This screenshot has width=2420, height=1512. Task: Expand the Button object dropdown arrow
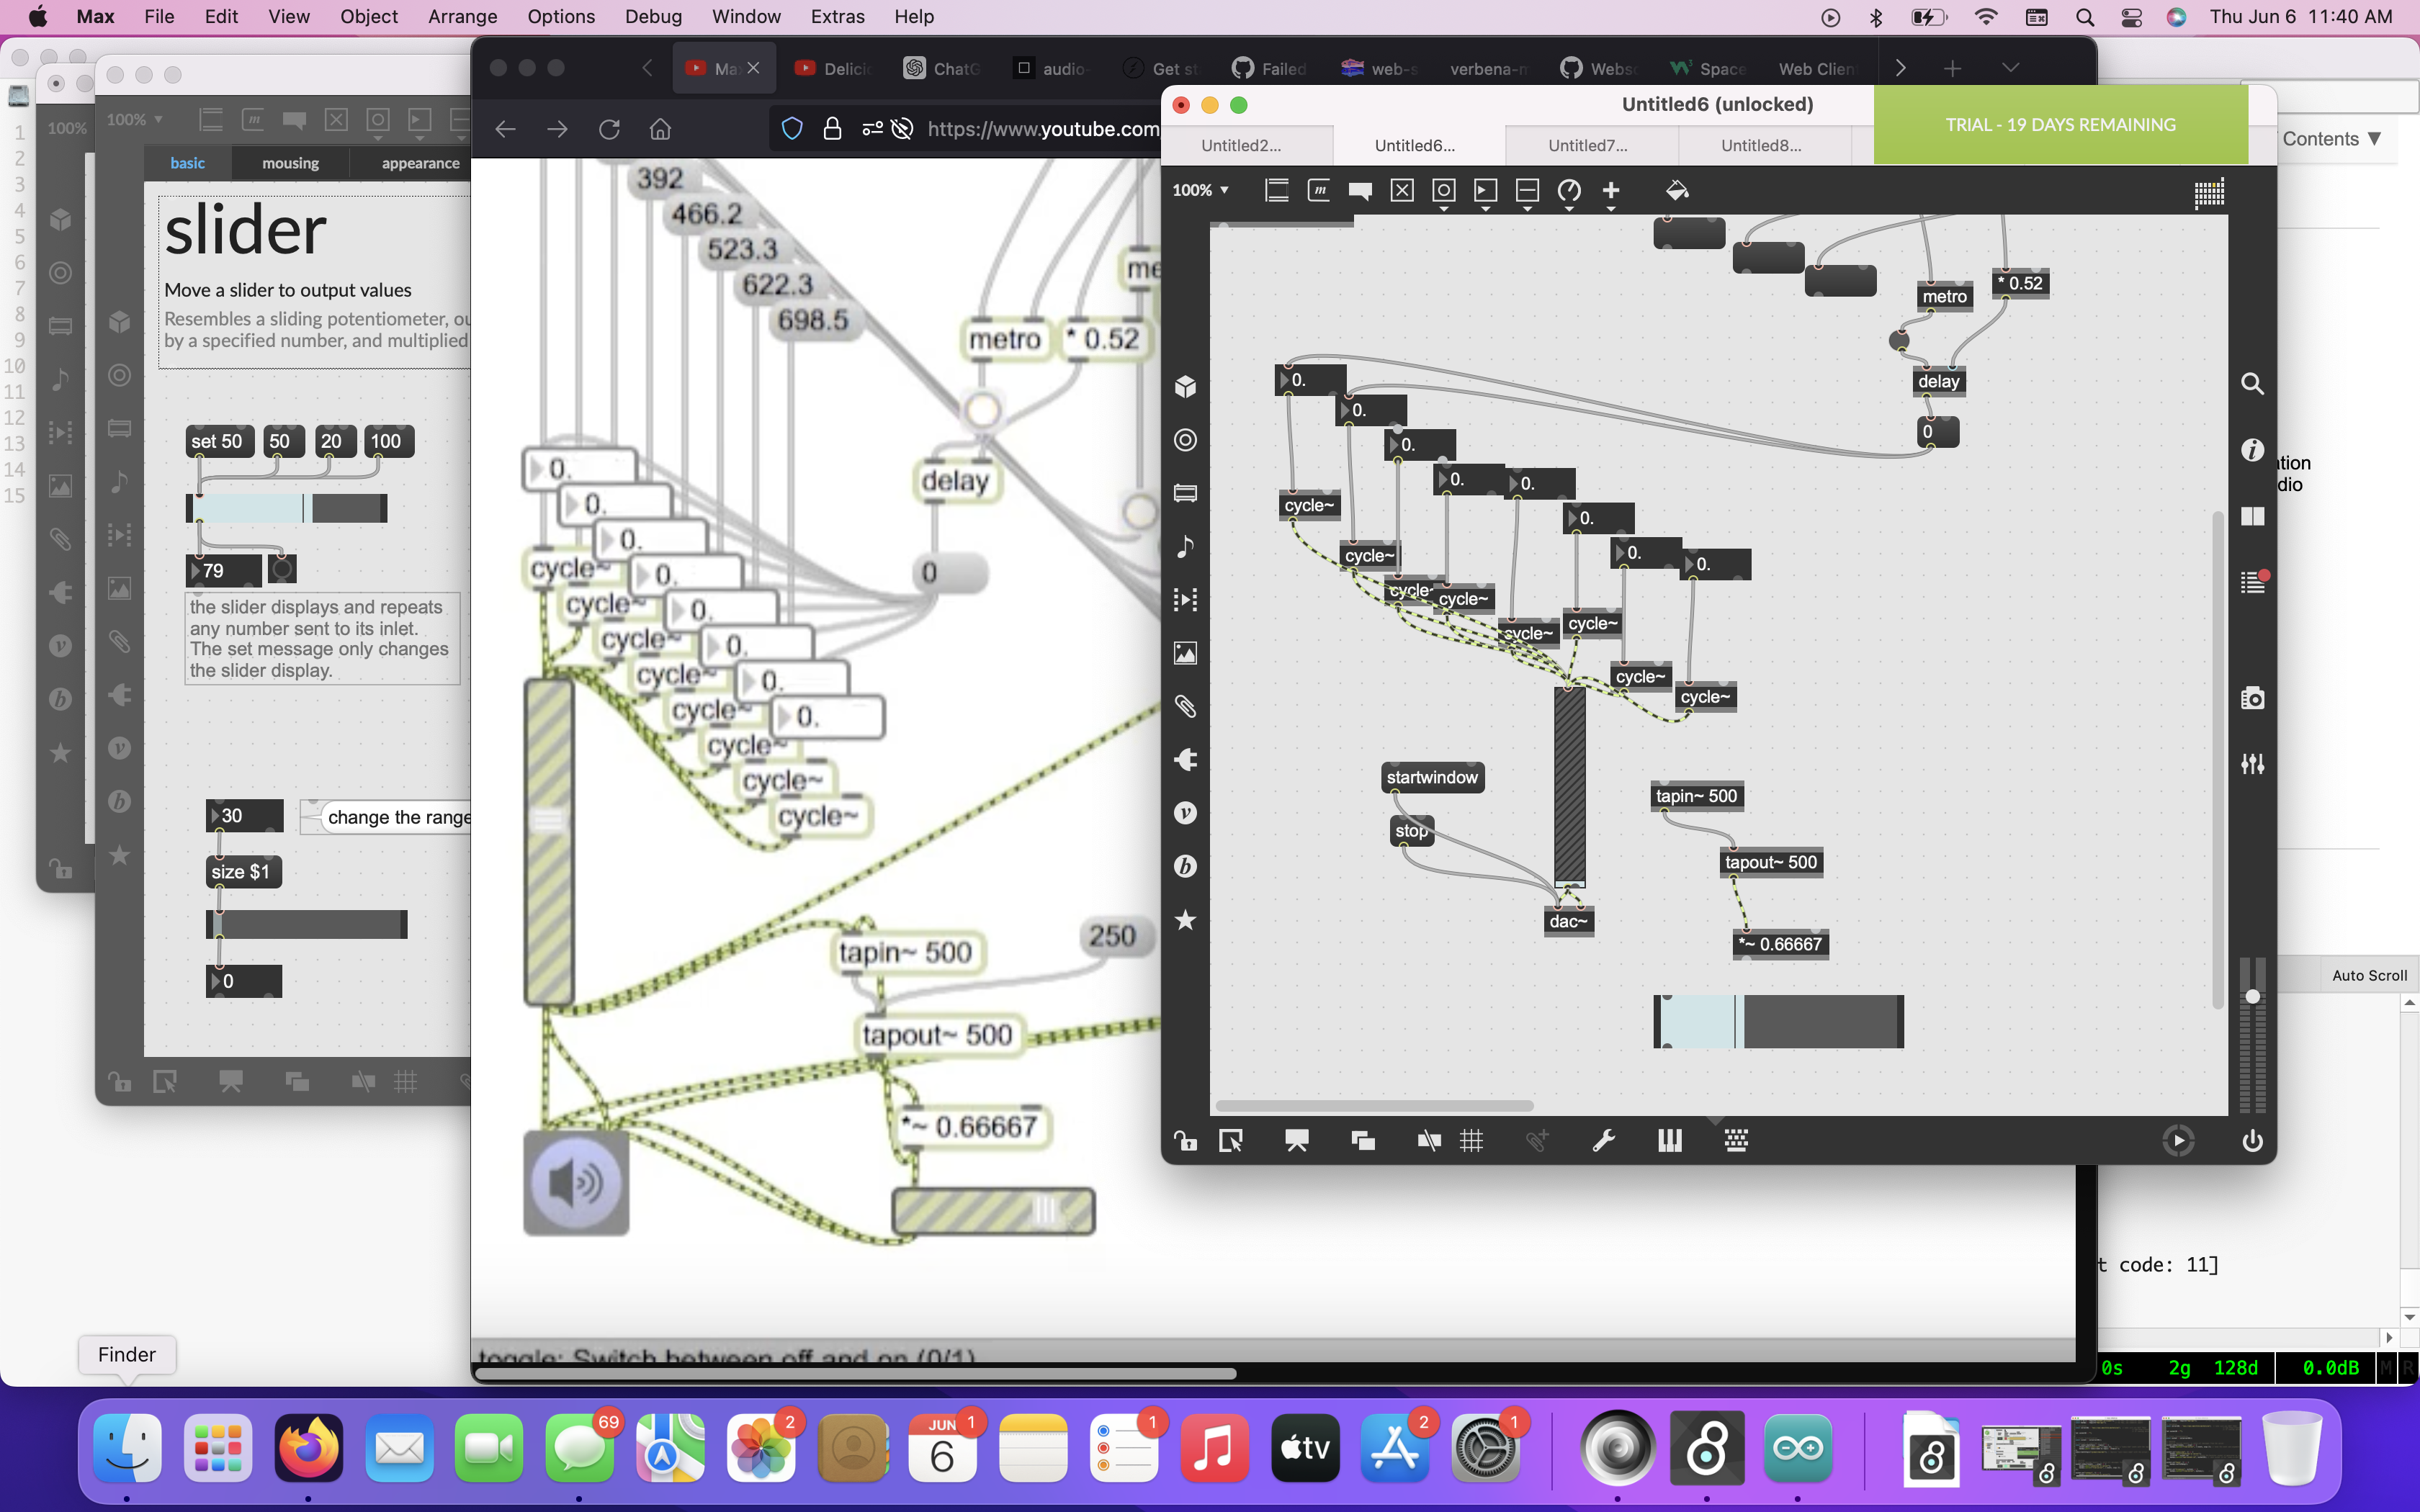click(x=1443, y=209)
